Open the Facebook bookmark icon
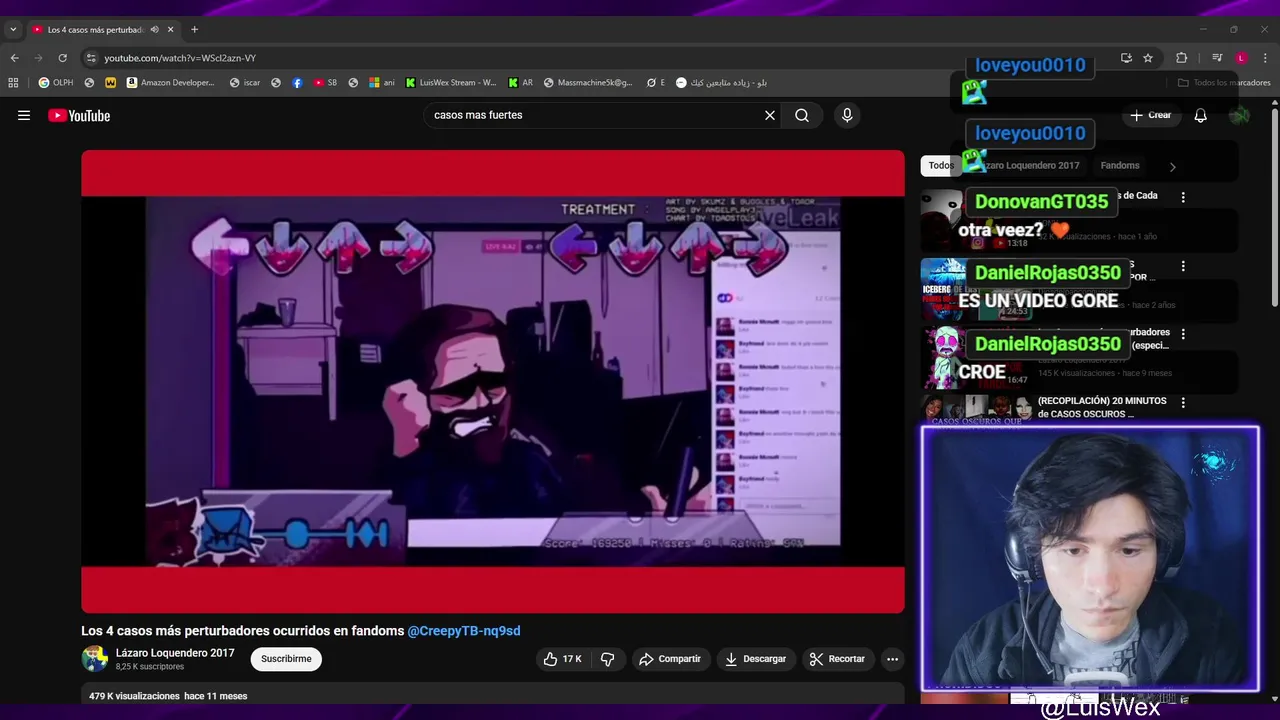Viewport: 1280px width, 720px height. click(x=297, y=83)
